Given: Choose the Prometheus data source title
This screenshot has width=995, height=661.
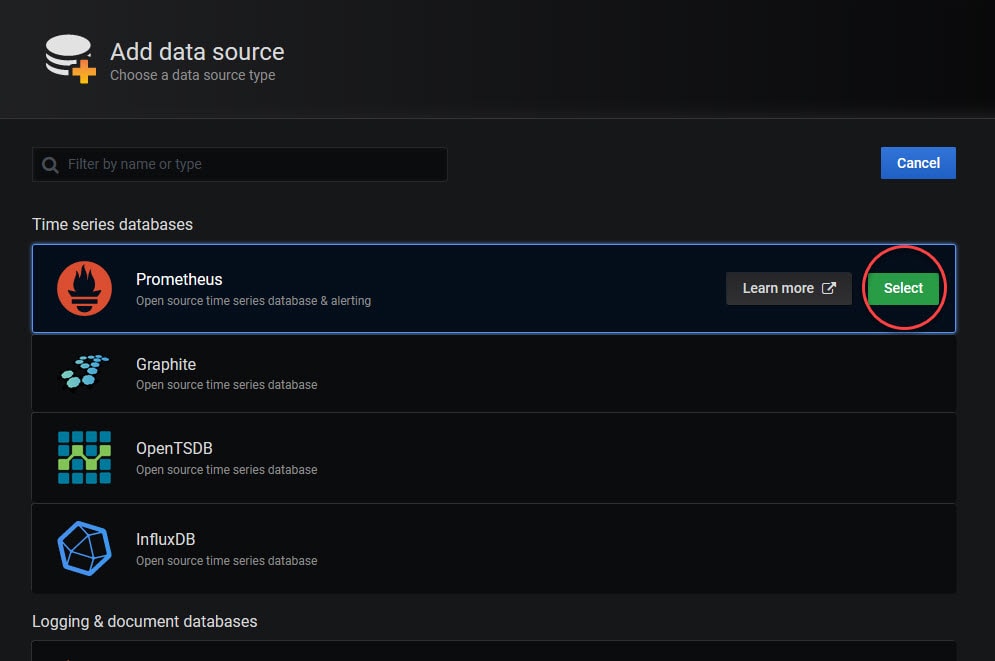Looking at the screenshot, I should coord(179,279).
